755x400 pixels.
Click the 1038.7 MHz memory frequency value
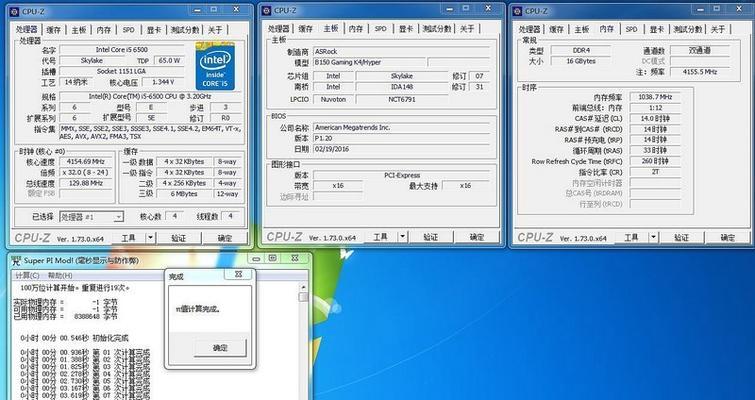(x=655, y=97)
